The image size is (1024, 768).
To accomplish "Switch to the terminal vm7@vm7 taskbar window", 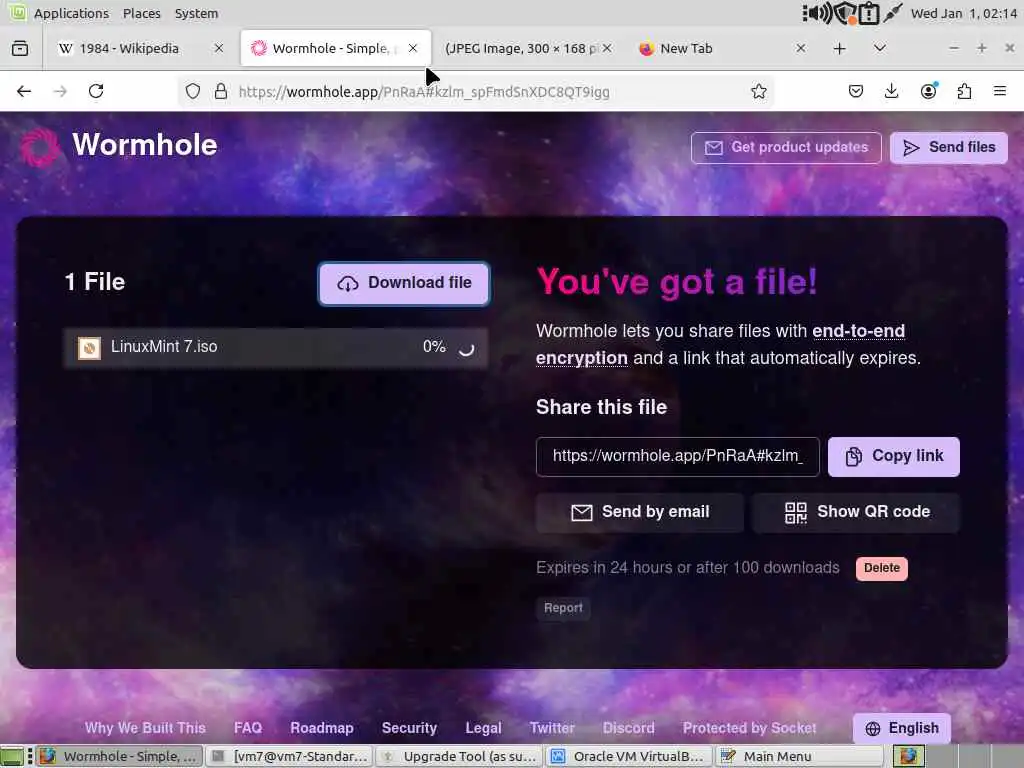I will coord(289,756).
